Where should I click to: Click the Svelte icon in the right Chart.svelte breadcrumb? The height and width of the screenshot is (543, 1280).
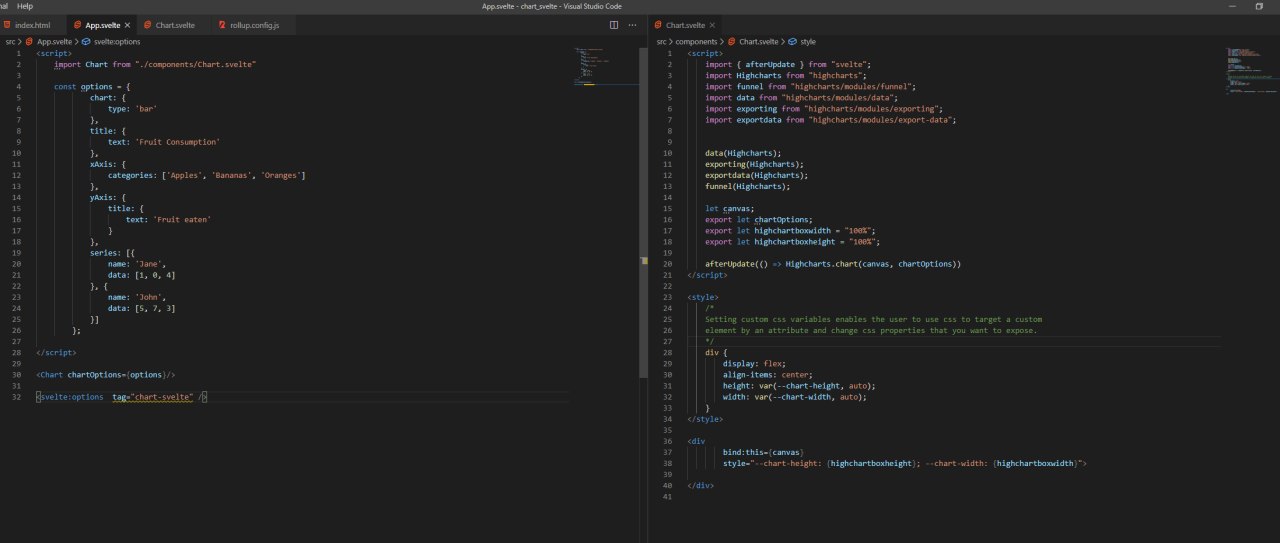click(x=732, y=42)
